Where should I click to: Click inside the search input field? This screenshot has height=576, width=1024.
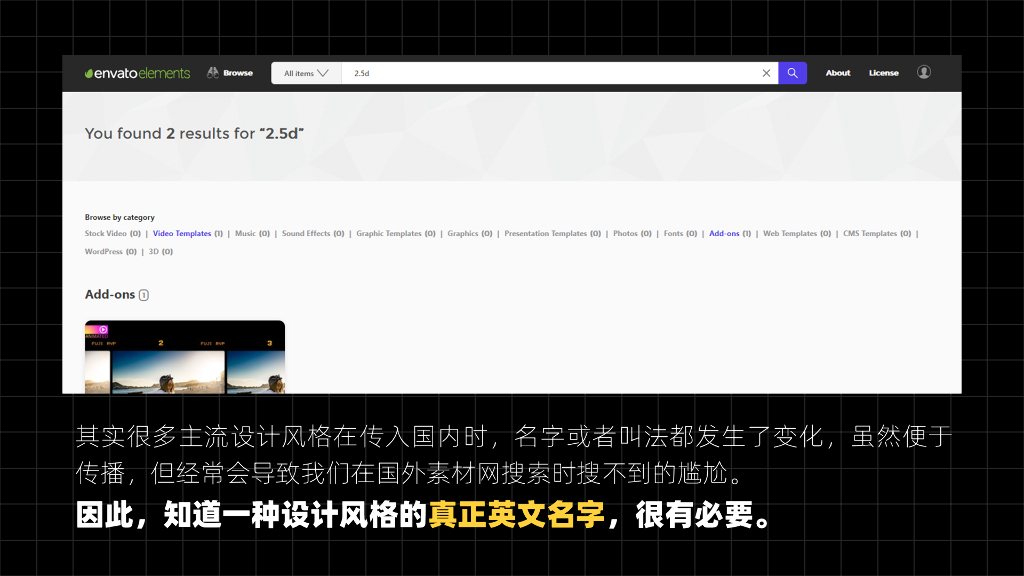click(500, 73)
